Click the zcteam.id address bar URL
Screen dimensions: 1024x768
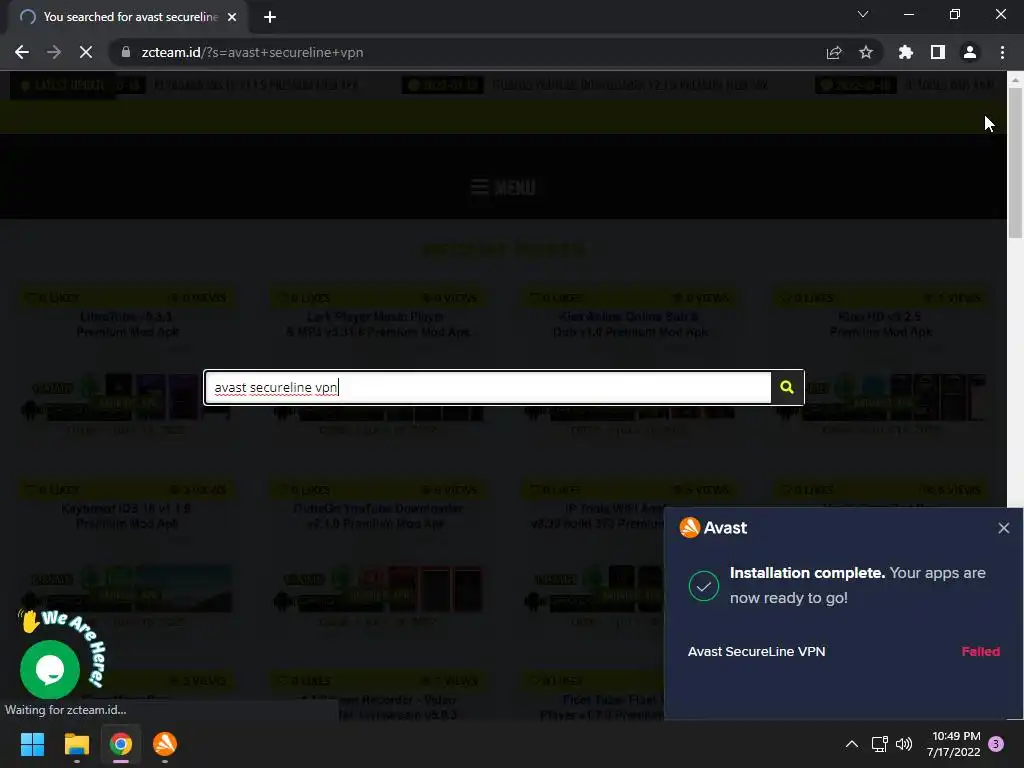[252, 52]
